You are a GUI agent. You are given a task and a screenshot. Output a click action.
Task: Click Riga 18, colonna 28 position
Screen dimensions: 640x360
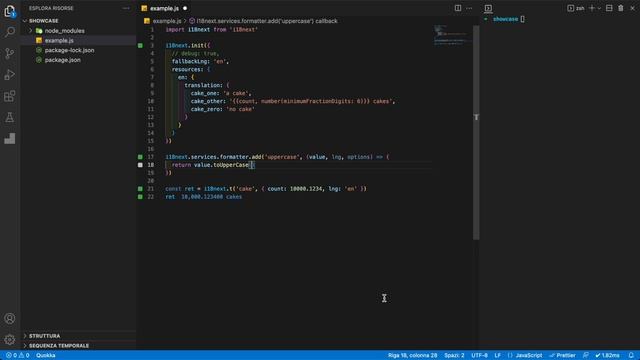click(x=412, y=355)
